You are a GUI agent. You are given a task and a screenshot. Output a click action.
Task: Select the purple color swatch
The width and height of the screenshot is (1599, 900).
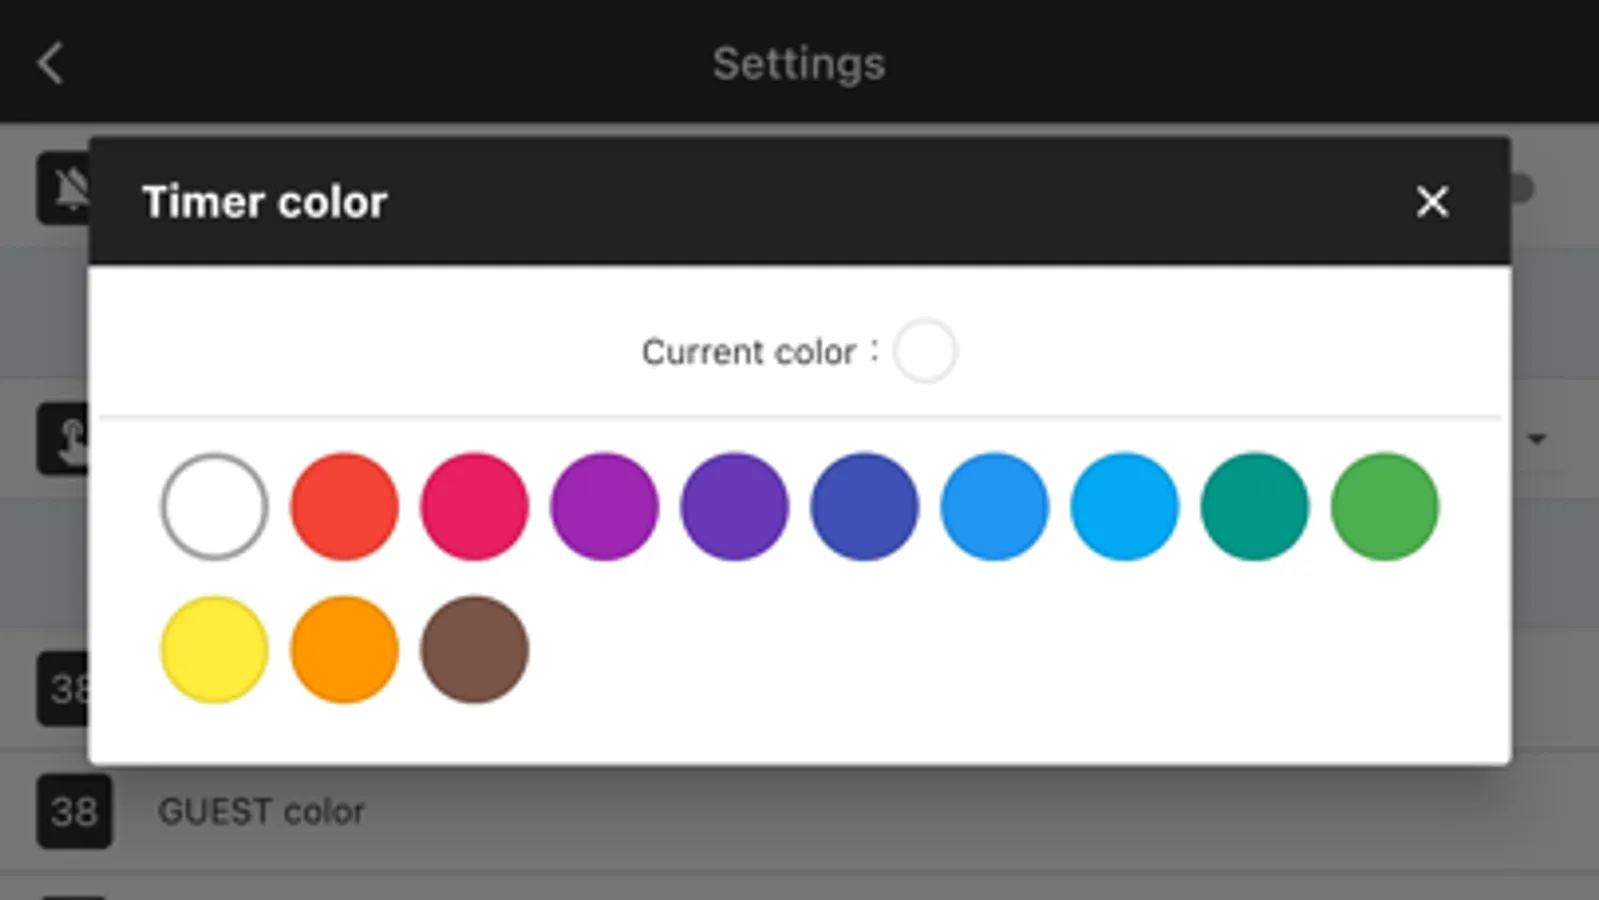tap(604, 507)
